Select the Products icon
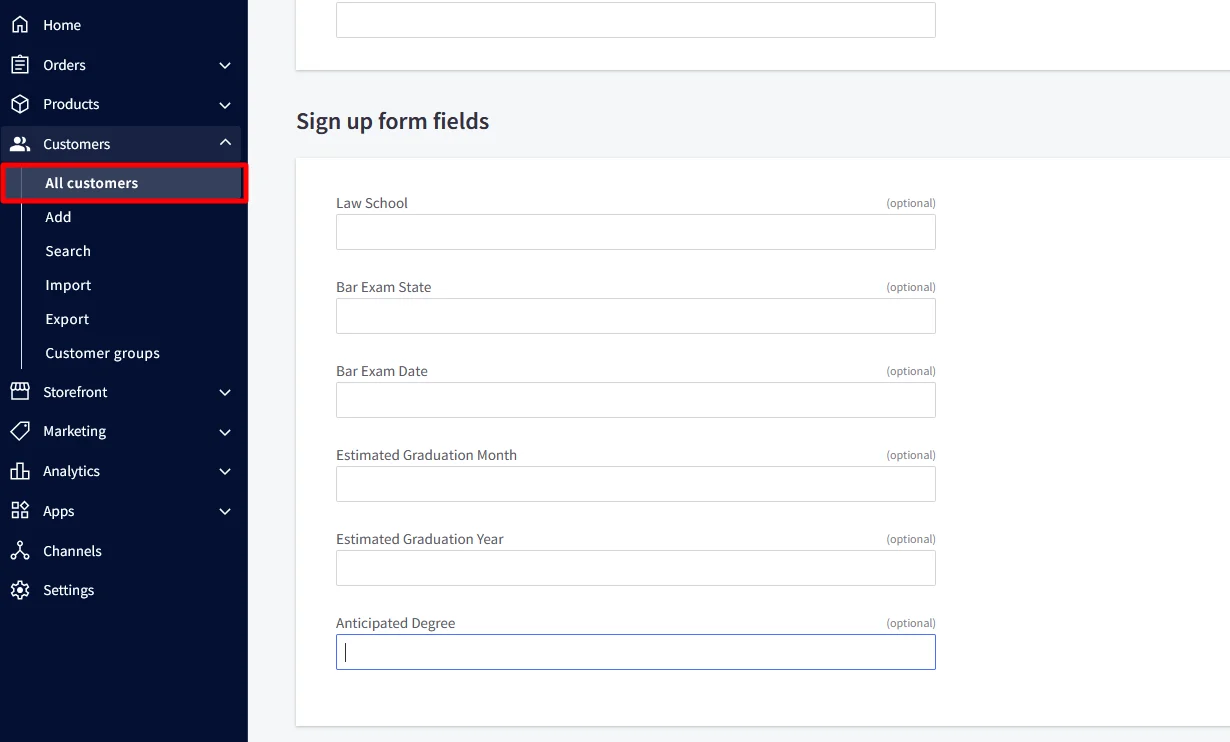1230x742 pixels. tap(21, 104)
